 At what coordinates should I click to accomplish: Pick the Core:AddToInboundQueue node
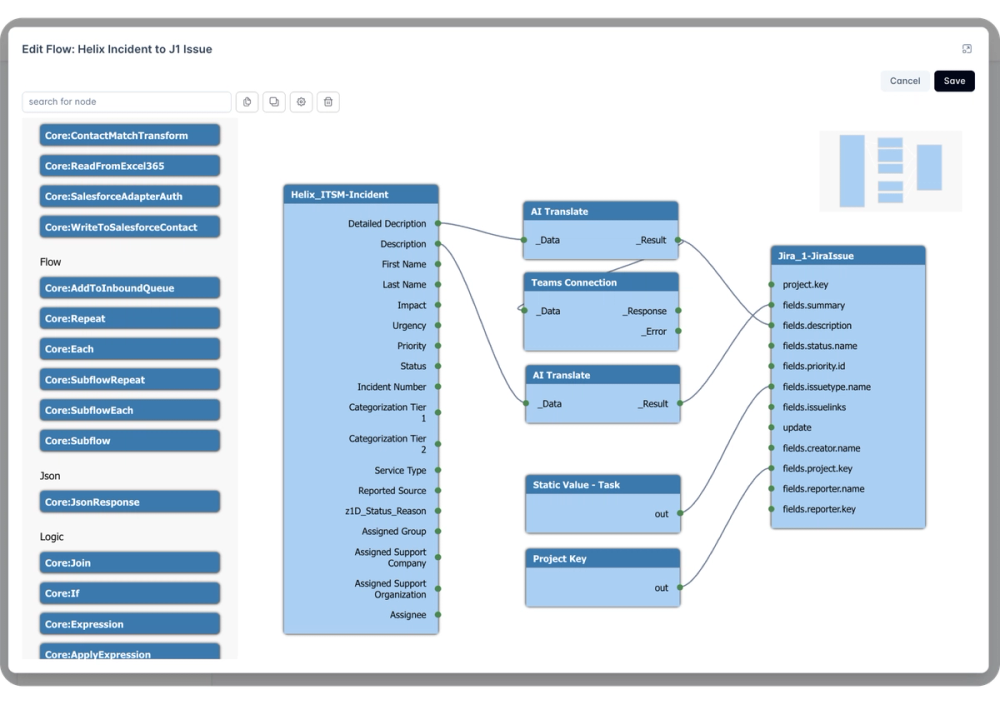click(129, 288)
